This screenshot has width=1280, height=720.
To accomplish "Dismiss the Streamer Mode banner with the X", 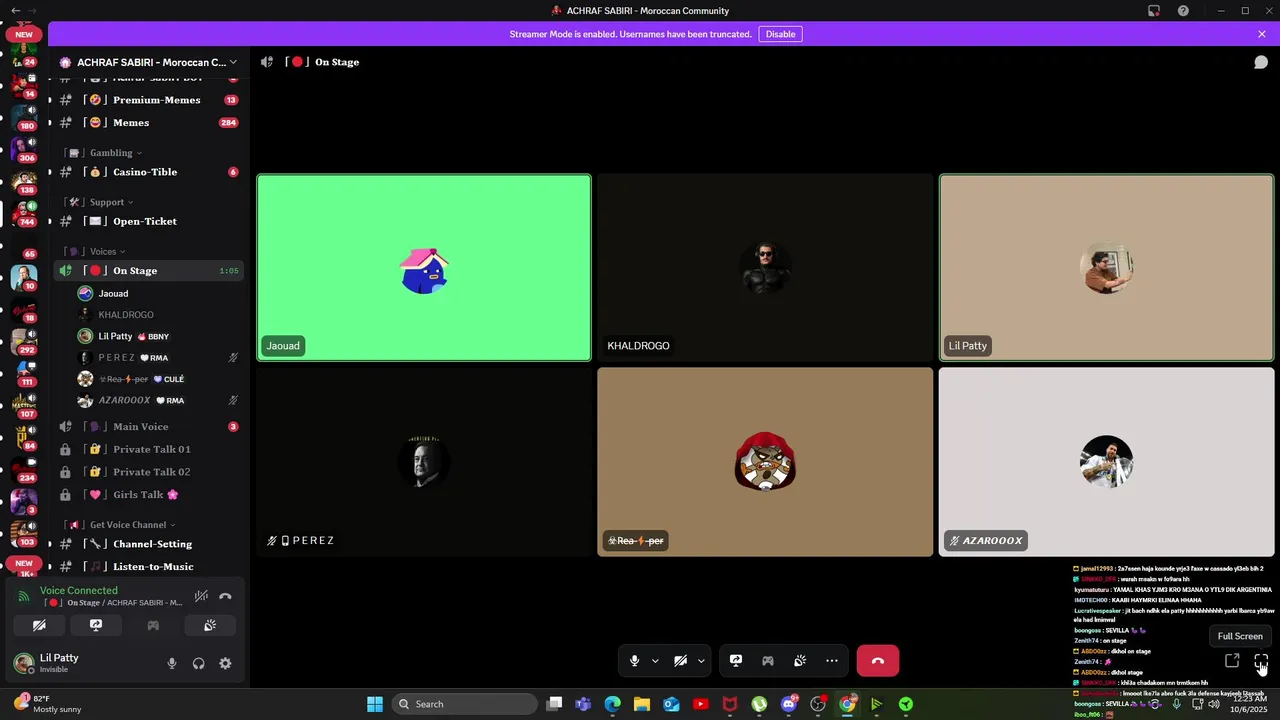I will click(1262, 34).
